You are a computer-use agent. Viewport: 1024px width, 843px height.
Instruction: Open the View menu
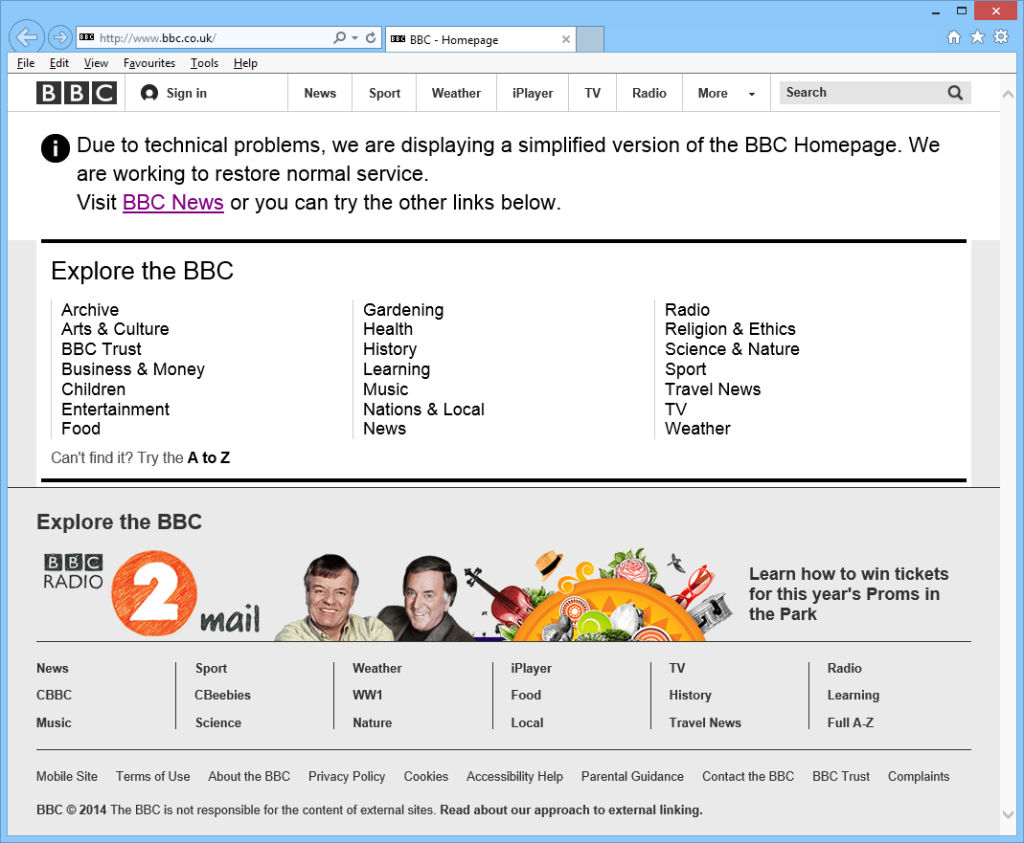tap(96, 63)
